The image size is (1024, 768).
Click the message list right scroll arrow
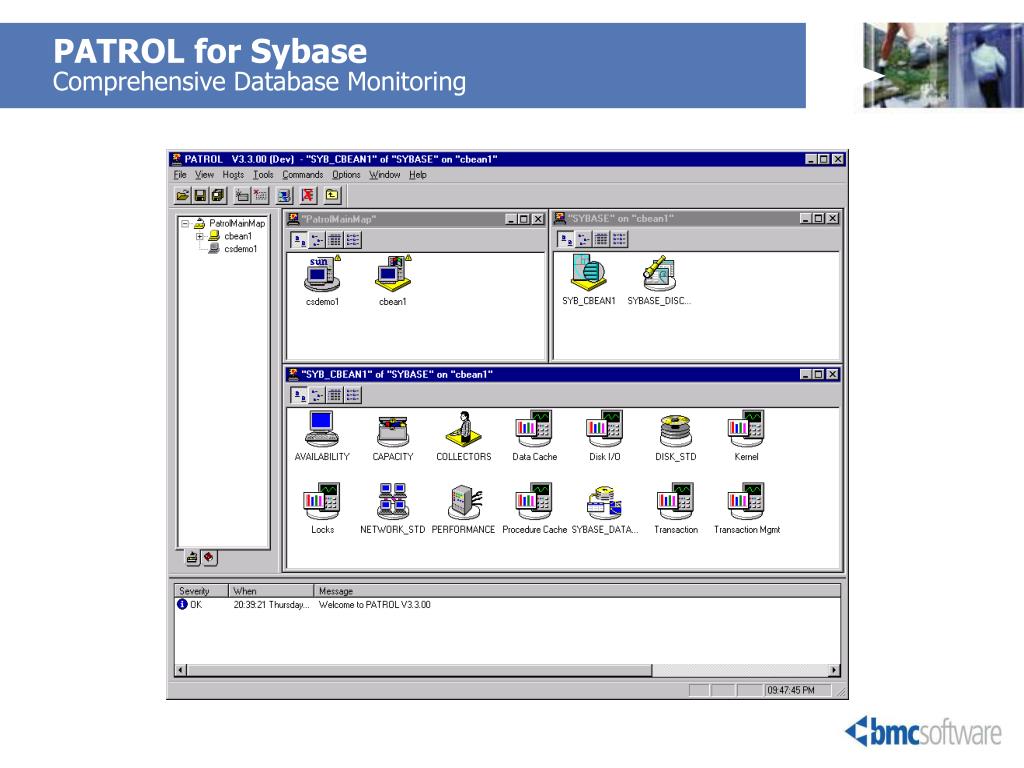pos(834,670)
